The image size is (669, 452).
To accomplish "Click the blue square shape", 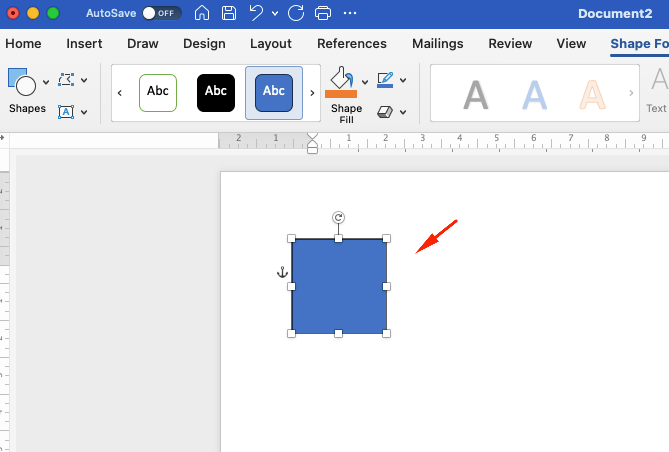I will pos(339,286).
